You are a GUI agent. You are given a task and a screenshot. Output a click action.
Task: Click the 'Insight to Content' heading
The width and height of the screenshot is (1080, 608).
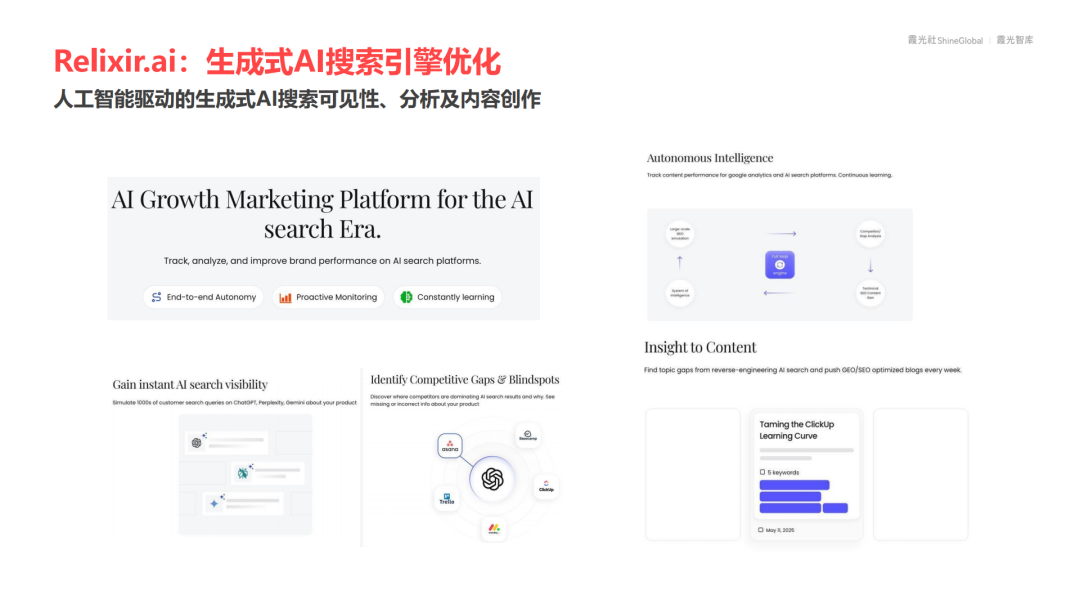tap(700, 347)
